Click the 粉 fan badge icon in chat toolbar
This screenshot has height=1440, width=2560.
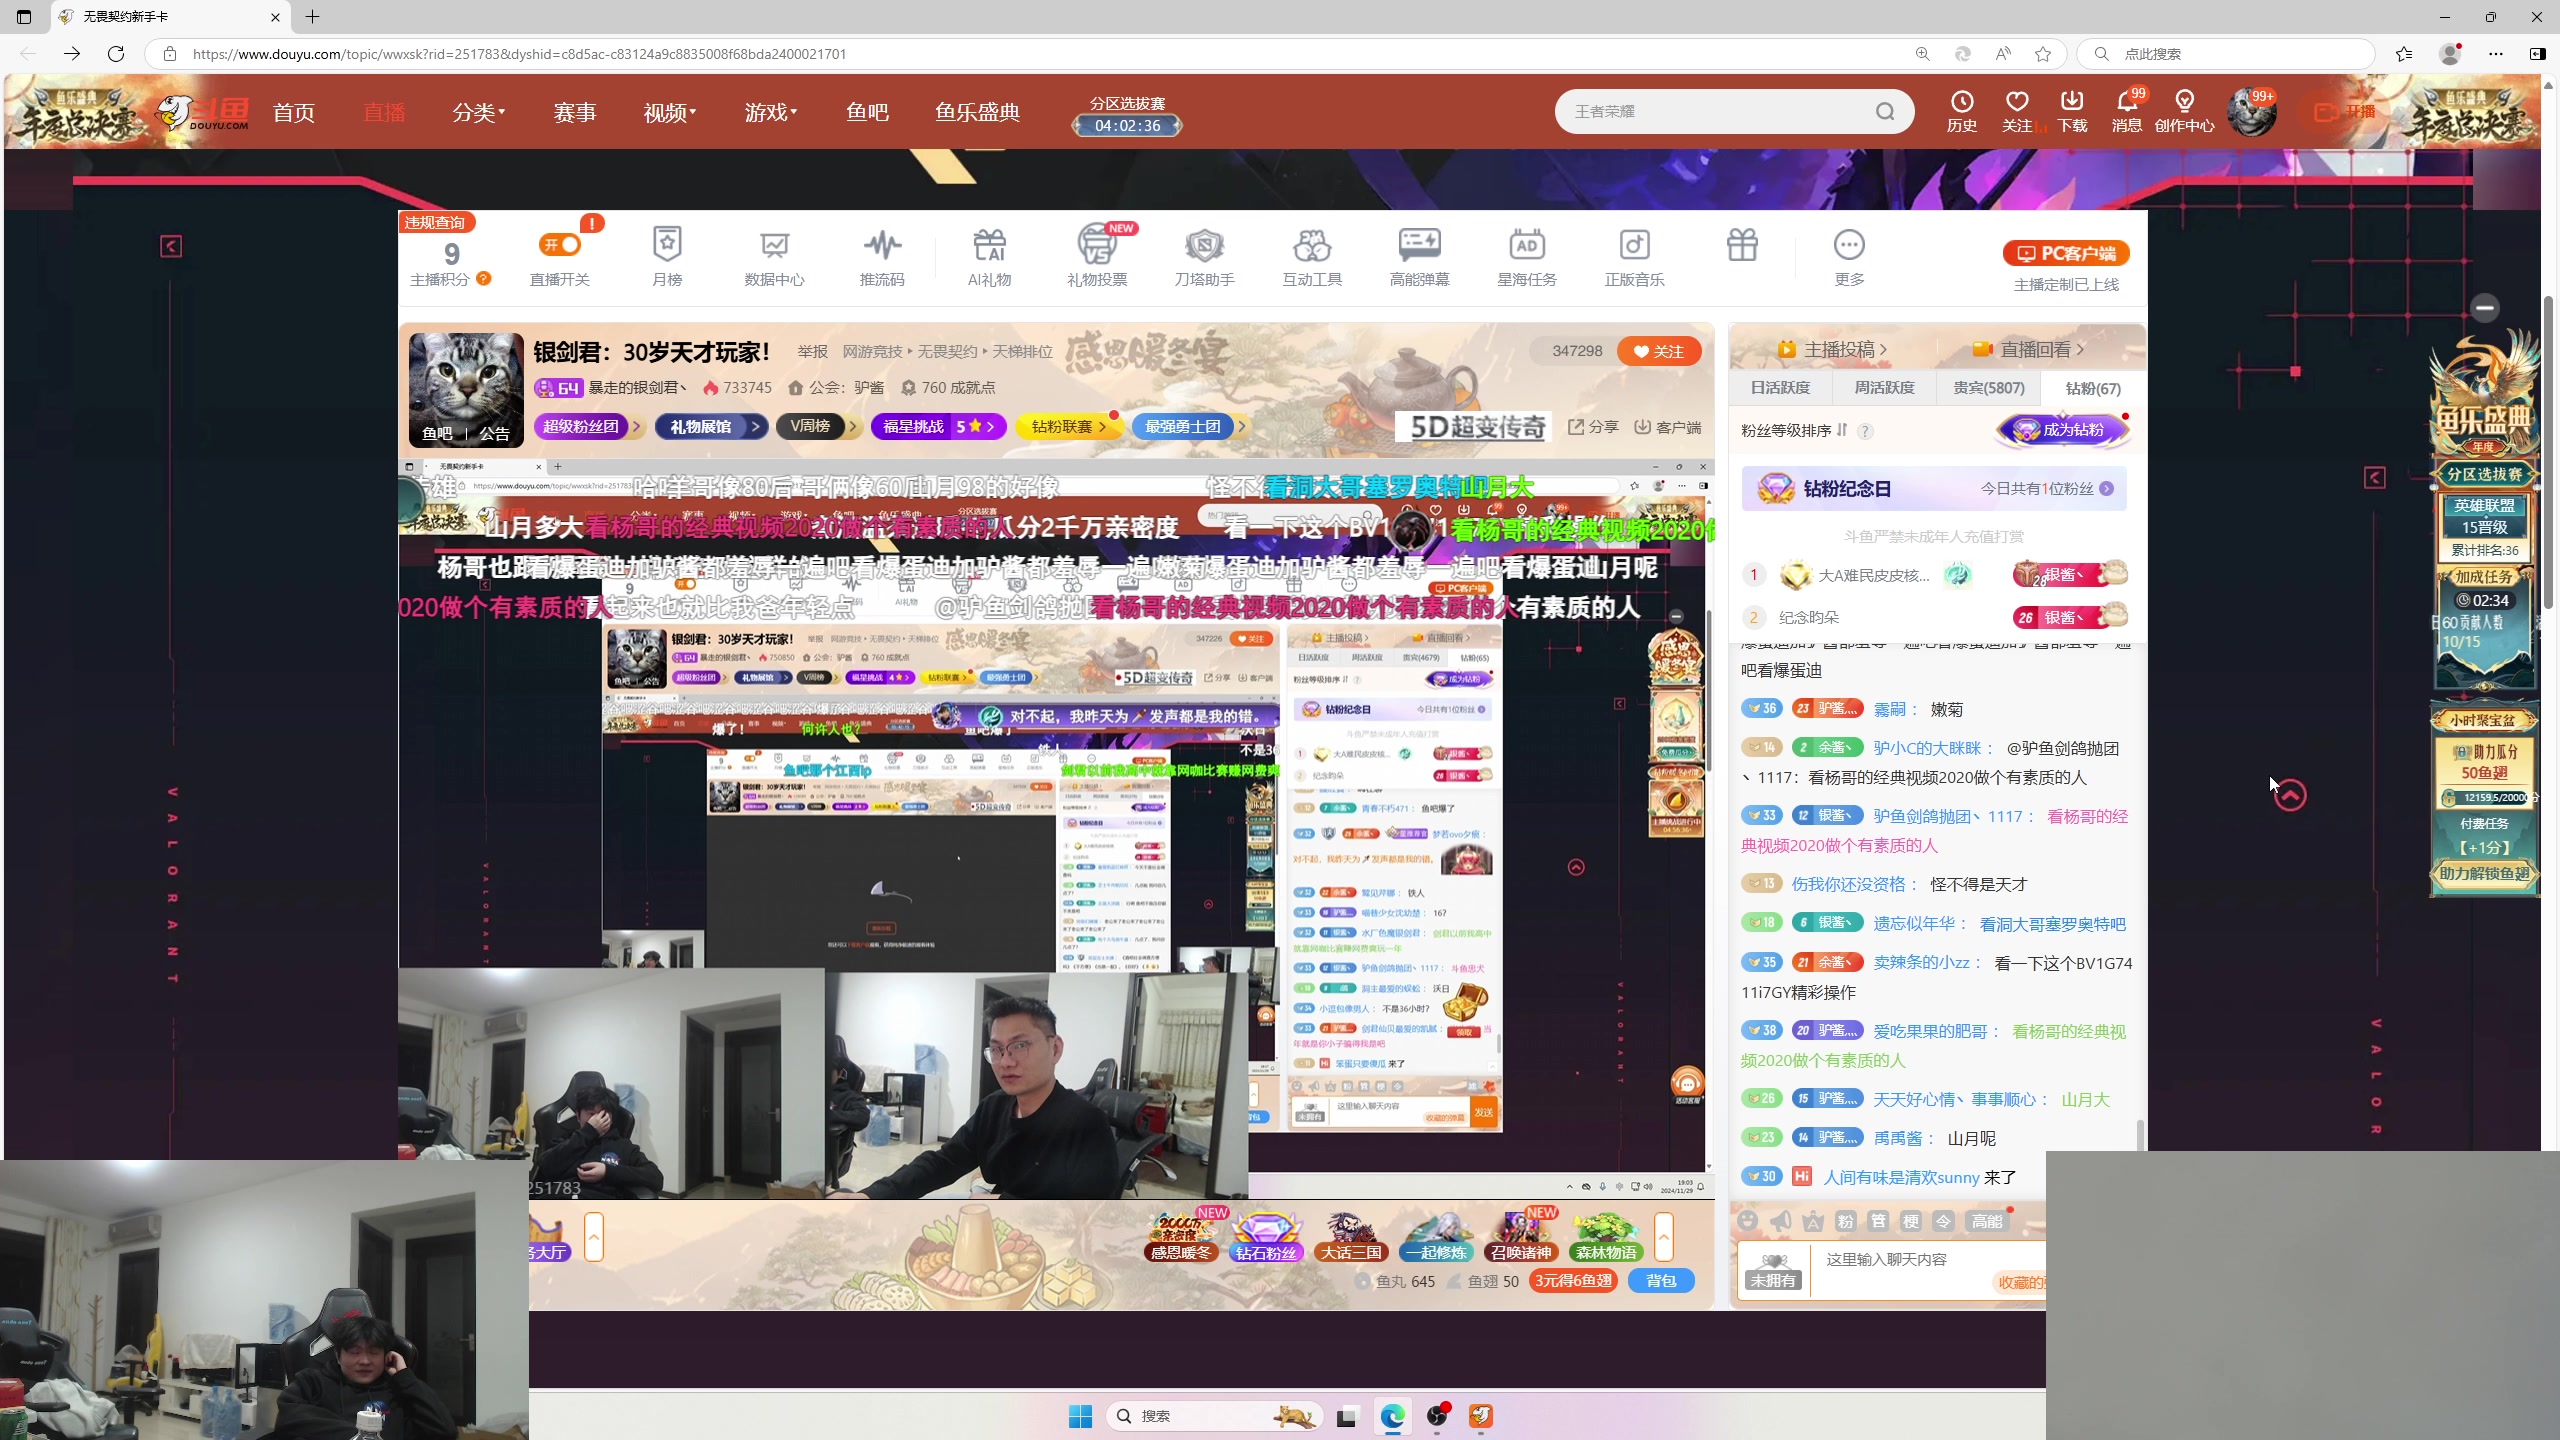[x=1846, y=1221]
